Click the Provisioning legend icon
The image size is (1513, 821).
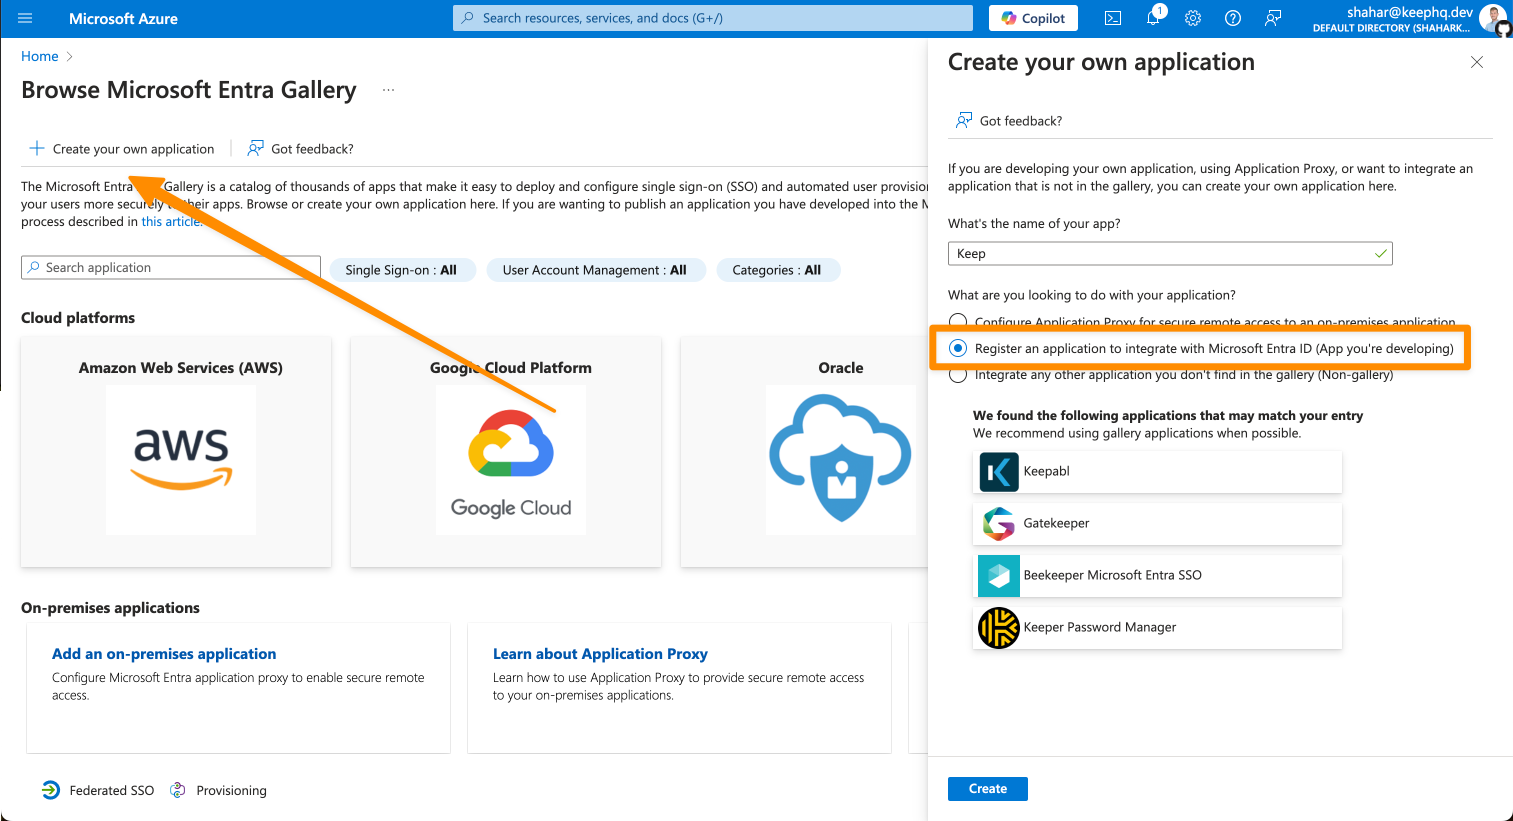pos(178,790)
